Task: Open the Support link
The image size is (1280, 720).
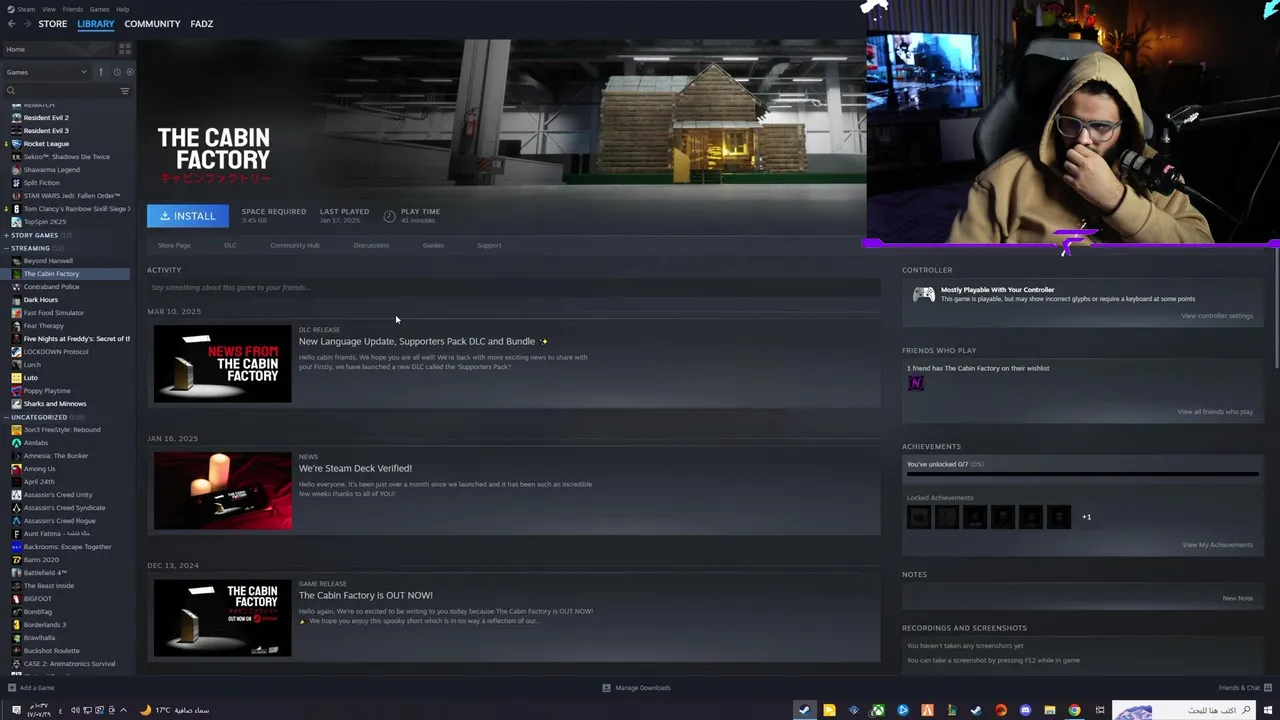Action: [x=489, y=245]
